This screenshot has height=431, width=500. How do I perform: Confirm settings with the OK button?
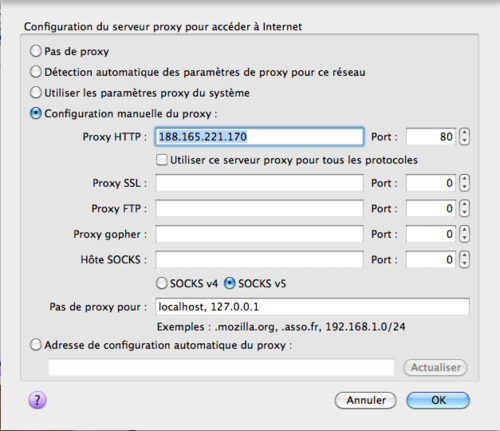(438, 400)
